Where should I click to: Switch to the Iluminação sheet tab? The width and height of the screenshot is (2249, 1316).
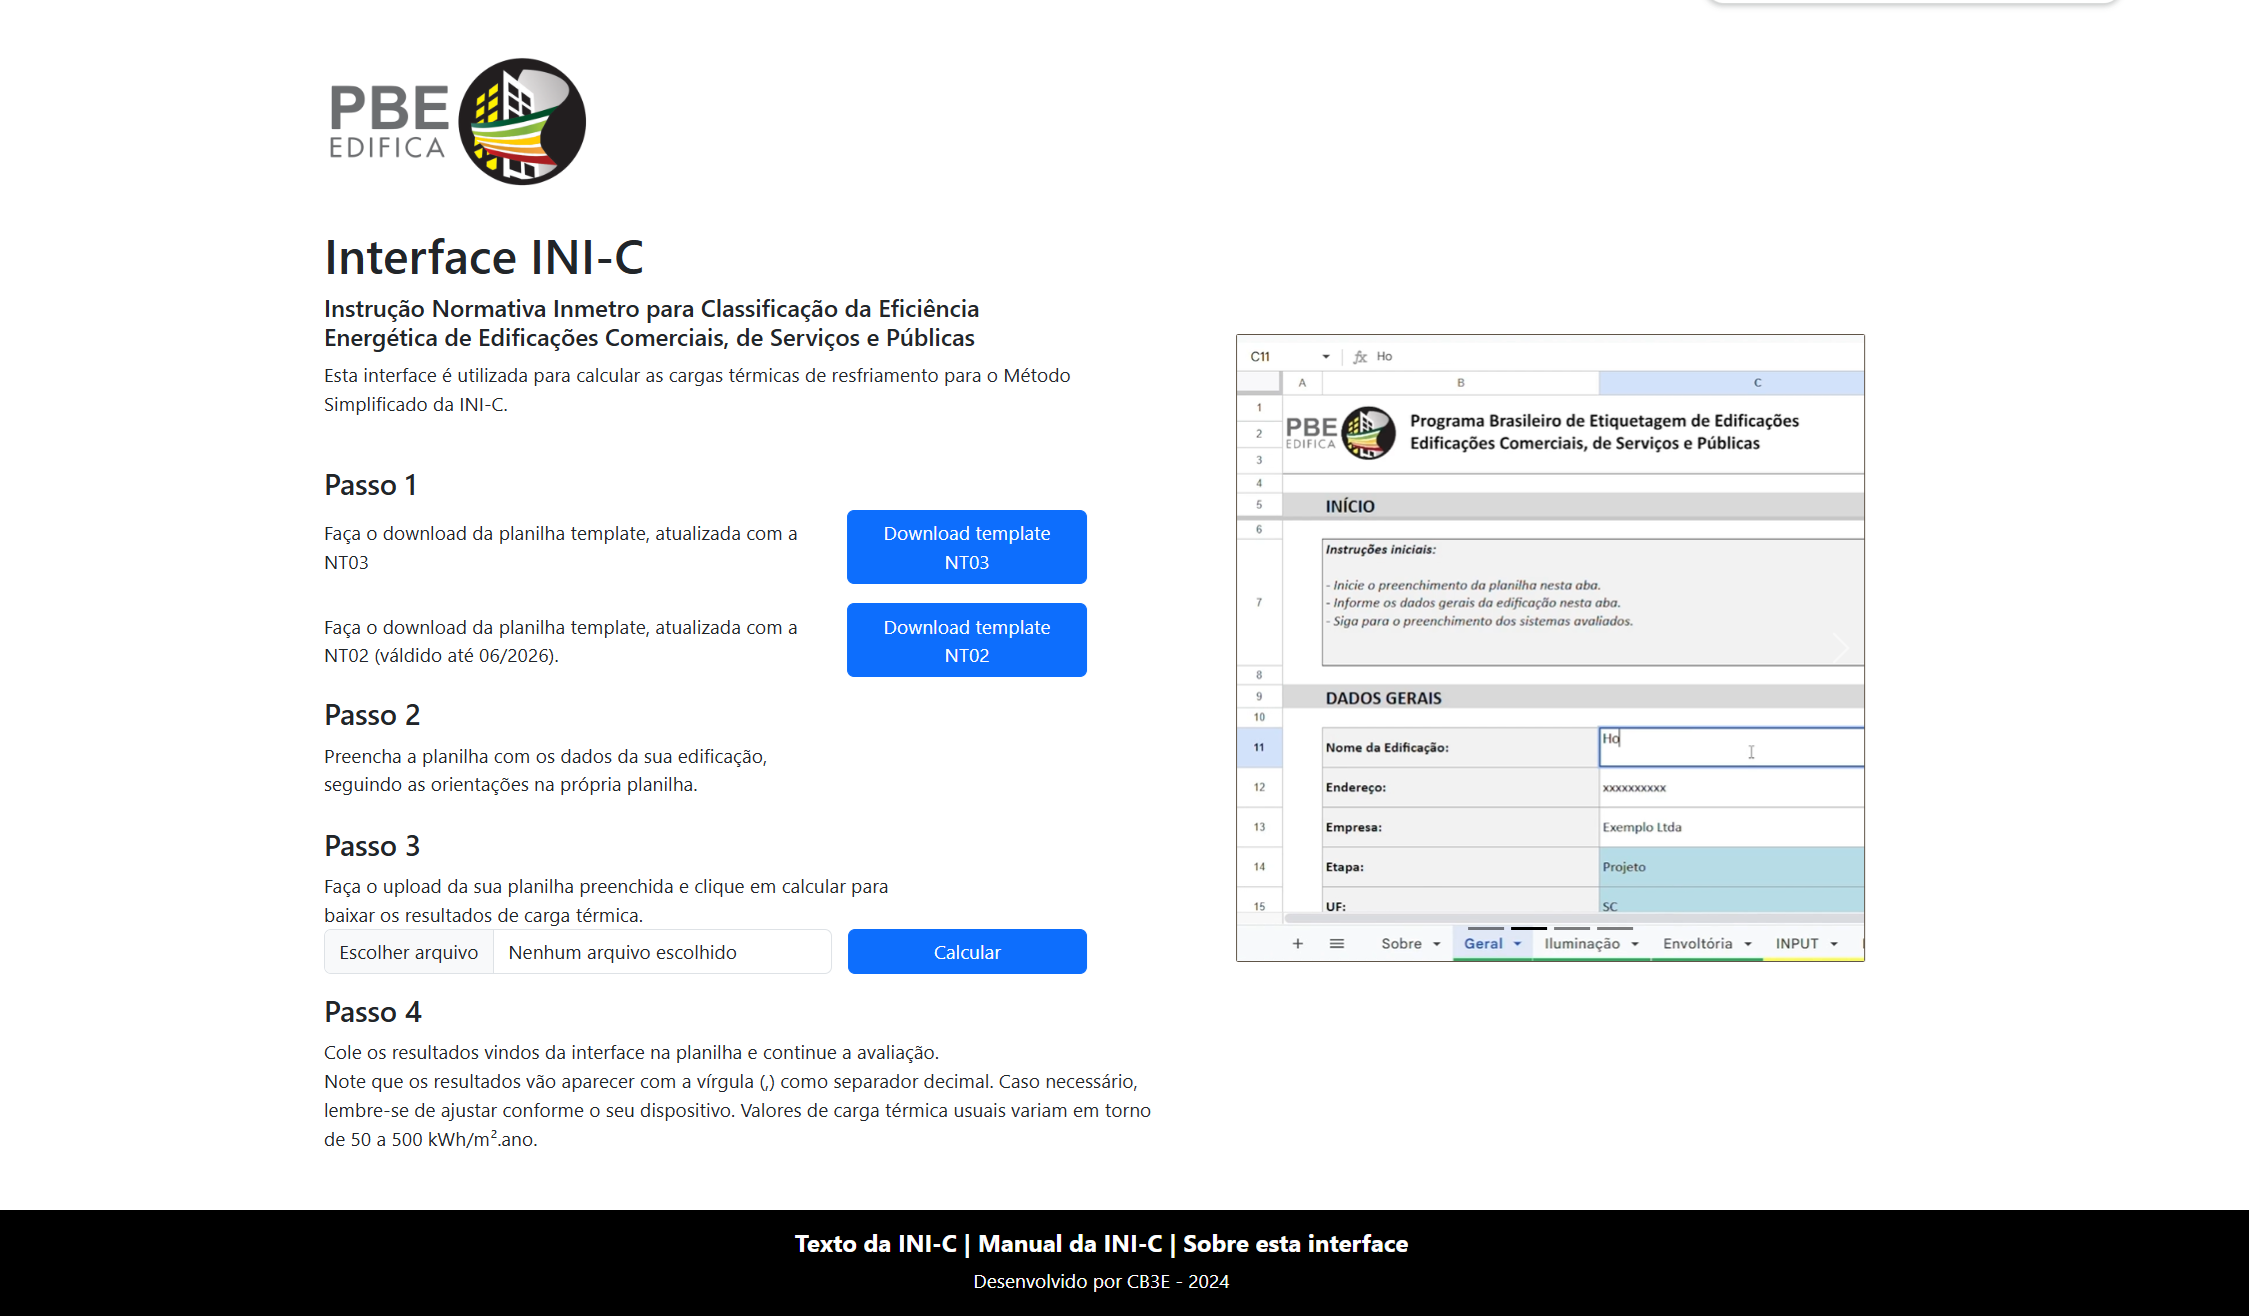click(x=1581, y=943)
